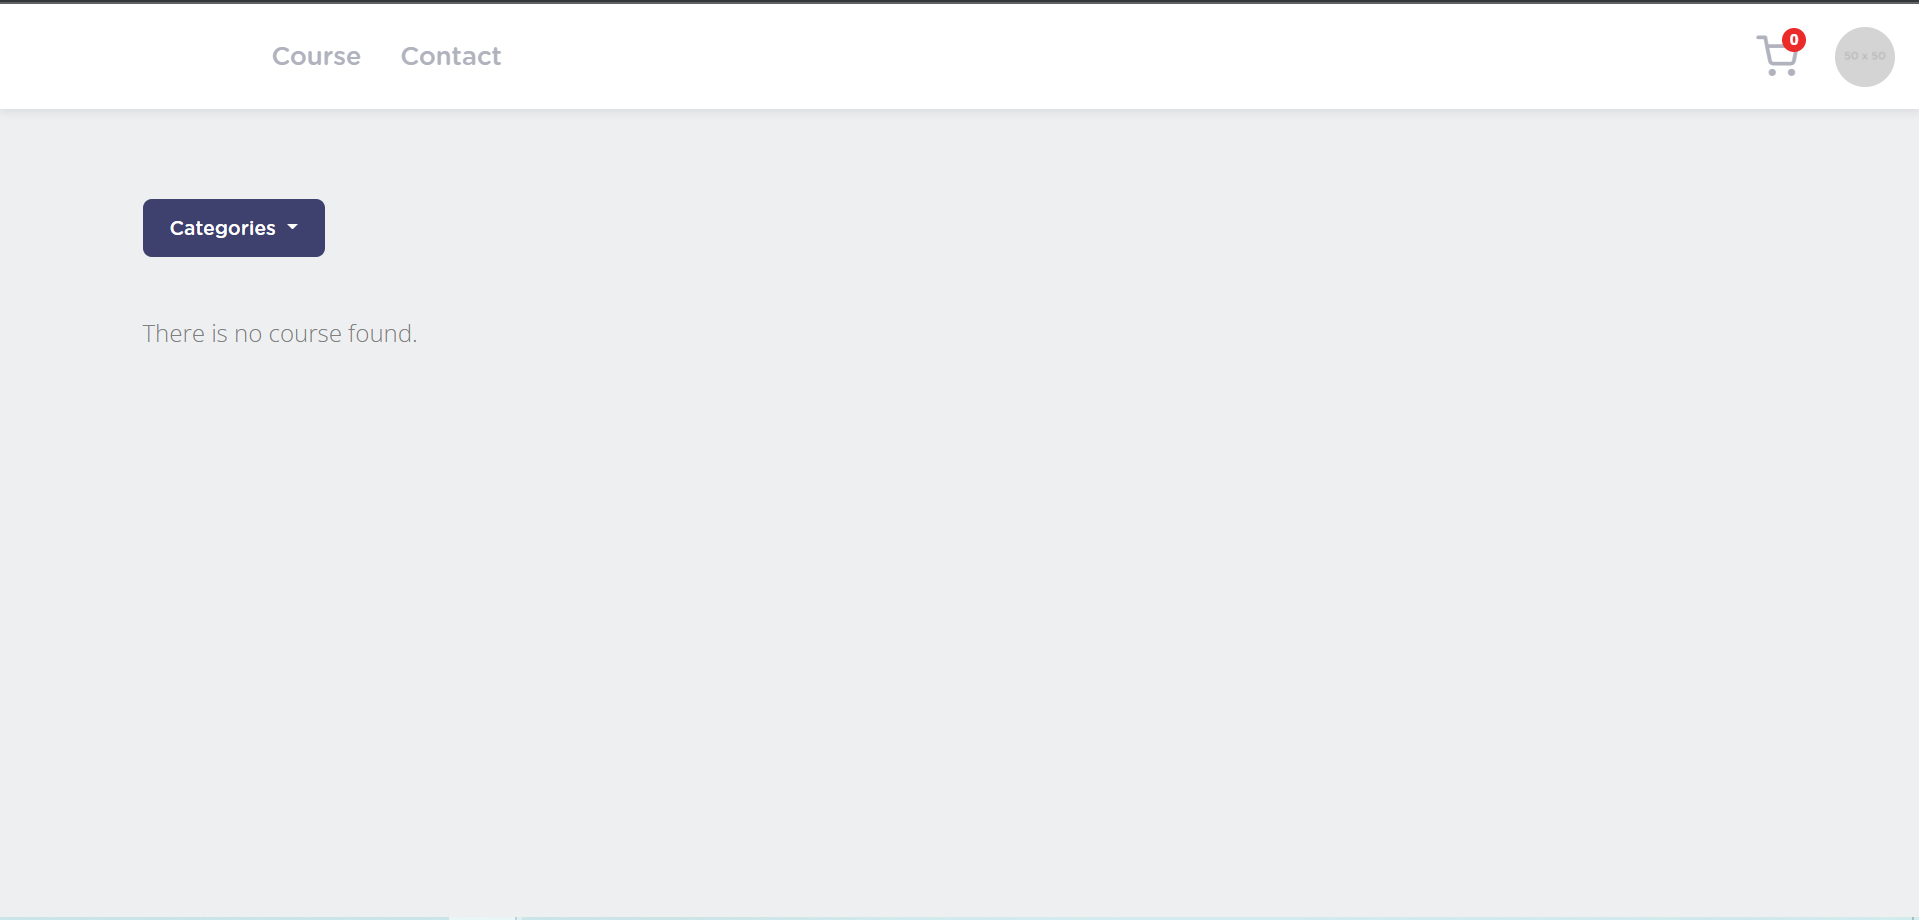The image size is (1919, 920).
Task: Expand the Categories dropdown
Action: [234, 228]
